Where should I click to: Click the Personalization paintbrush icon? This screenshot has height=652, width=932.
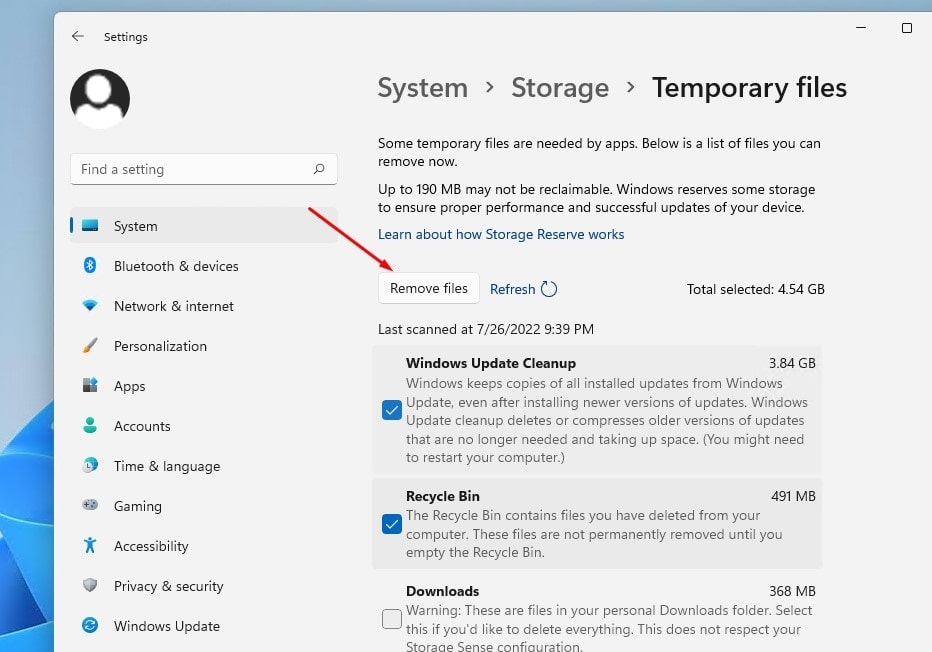90,346
